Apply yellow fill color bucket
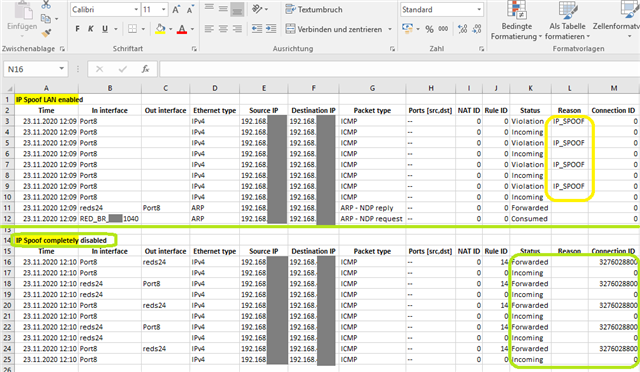Viewport: 640px width, 372px height. tap(160, 29)
